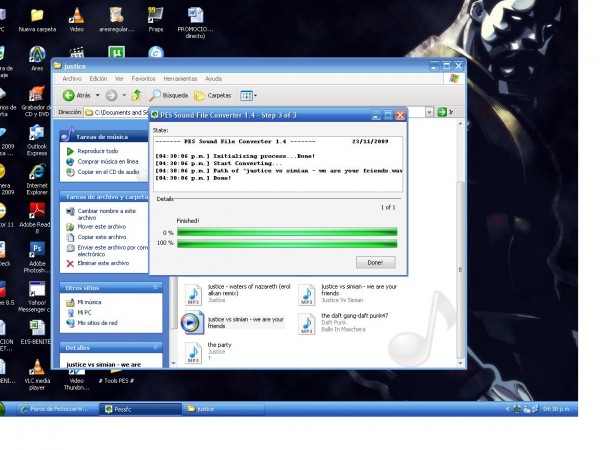Open the forward history dropdown arrow
This screenshot has height=450, width=600.
coord(124,95)
